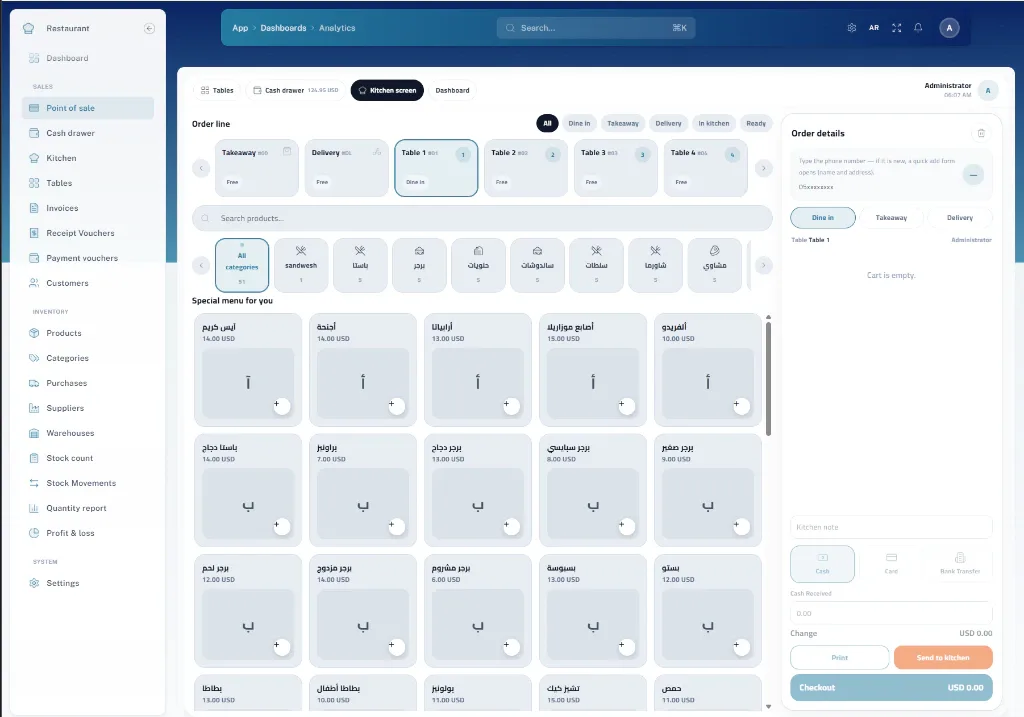
Task: Show more order line cards with right arrow
Action: click(x=763, y=168)
